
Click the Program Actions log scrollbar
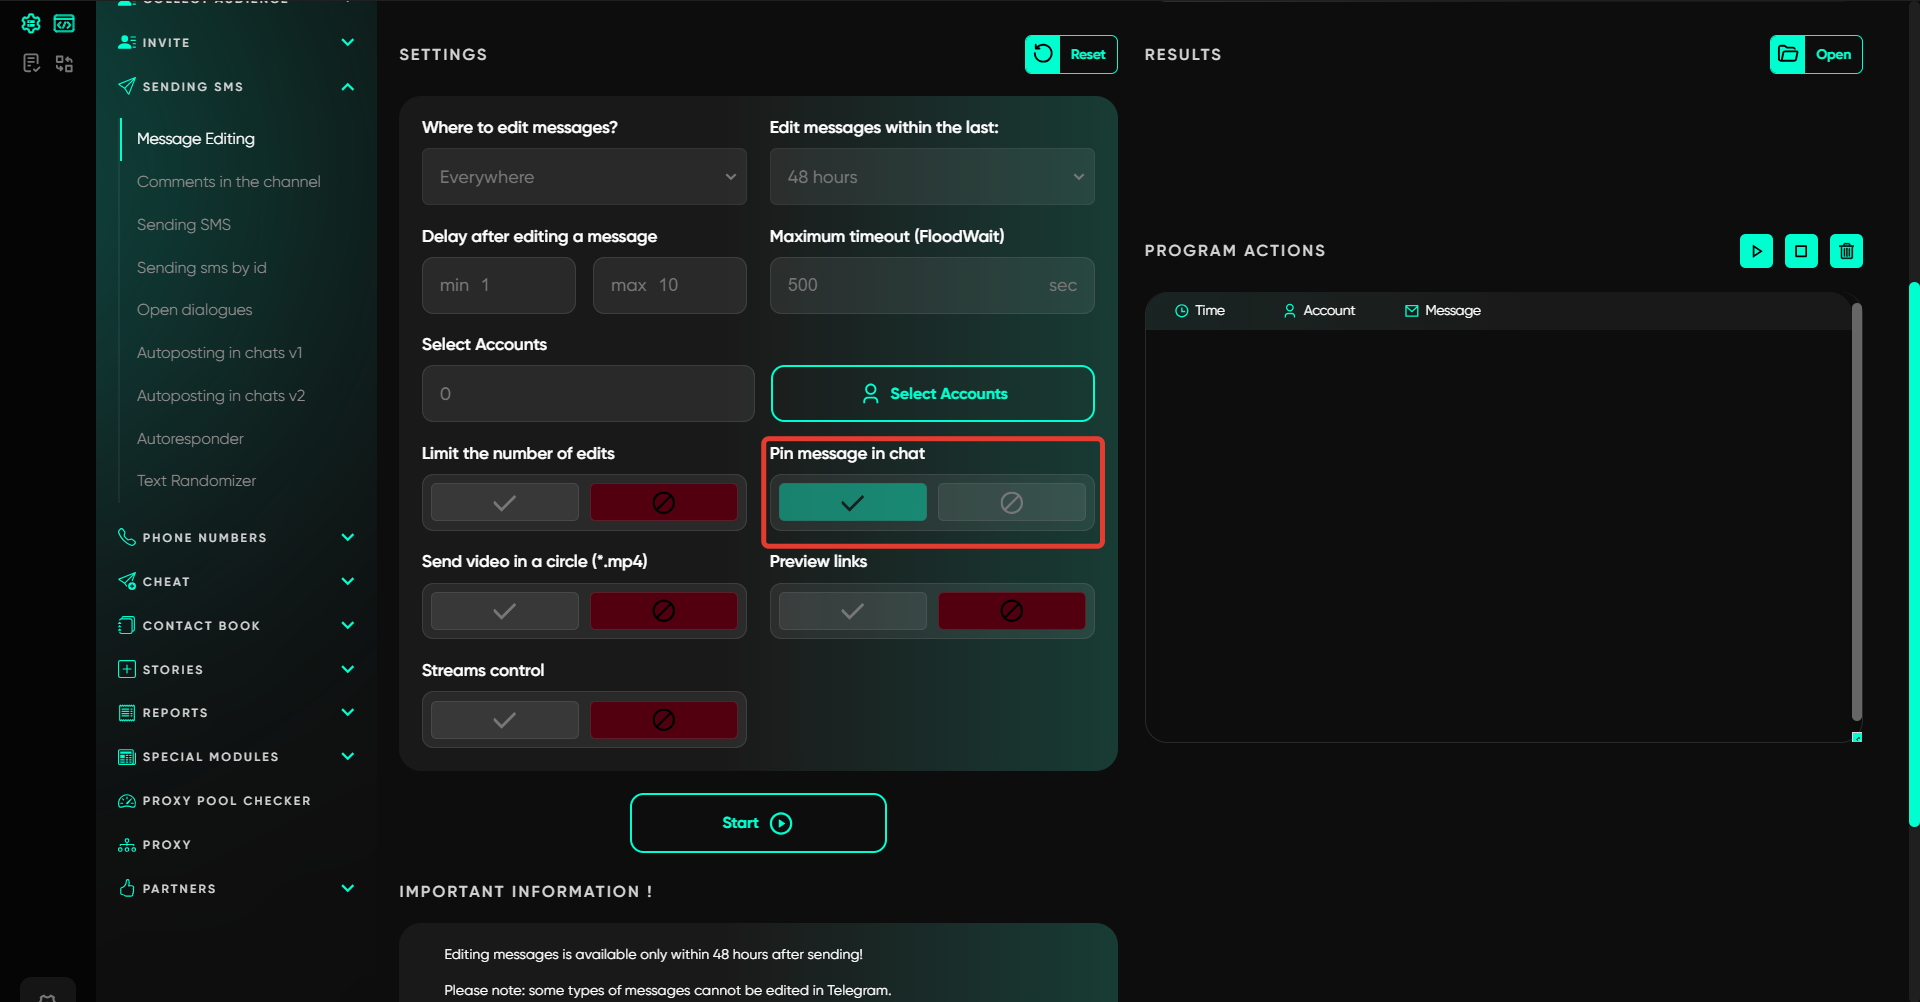(1856, 510)
